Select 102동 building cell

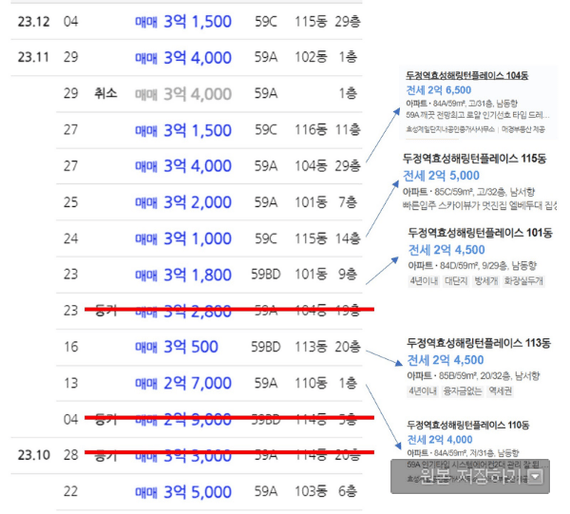pos(311,57)
